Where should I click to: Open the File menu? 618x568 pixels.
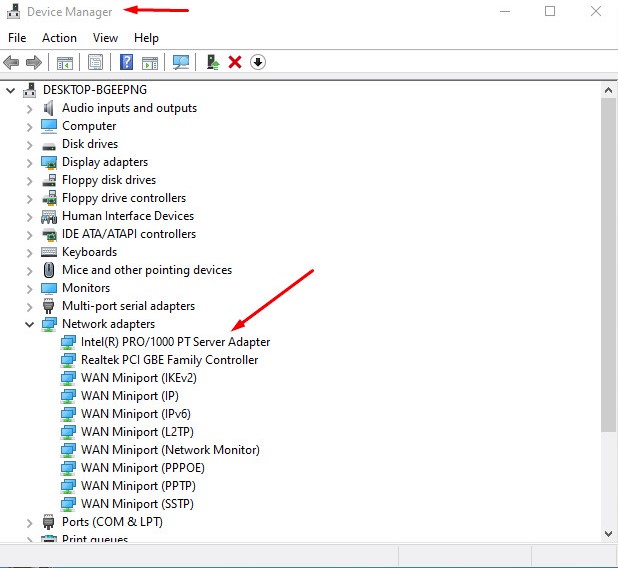pyautogui.click(x=17, y=38)
